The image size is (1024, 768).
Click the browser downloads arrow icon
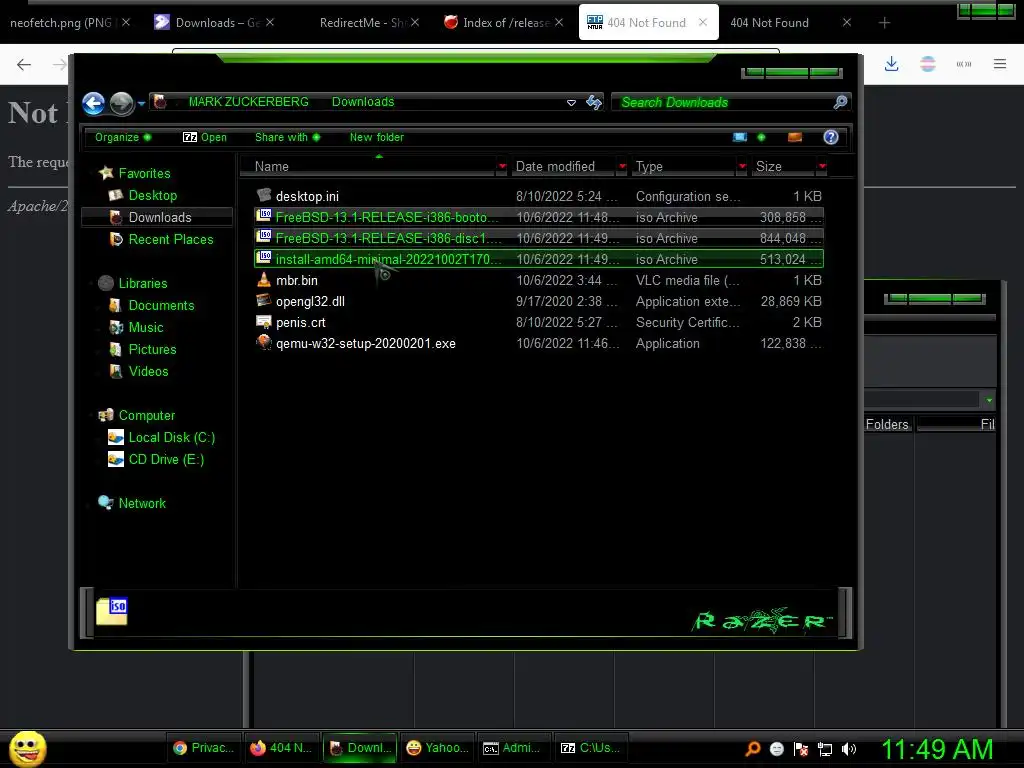pyautogui.click(x=891, y=64)
